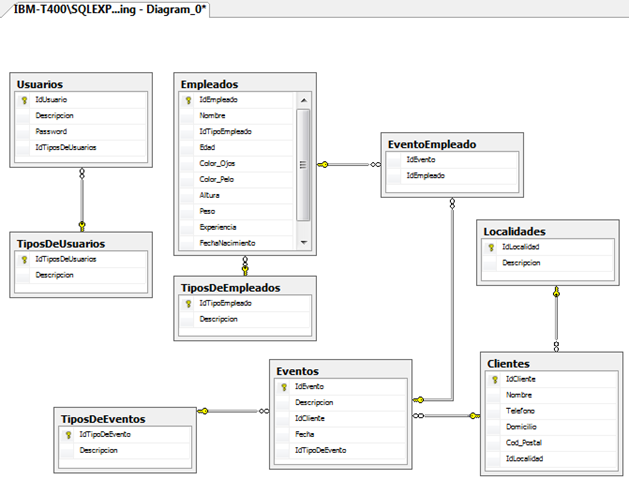Click the relationship line between Localidades and Clientes
The image size is (629, 480).
click(556, 319)
